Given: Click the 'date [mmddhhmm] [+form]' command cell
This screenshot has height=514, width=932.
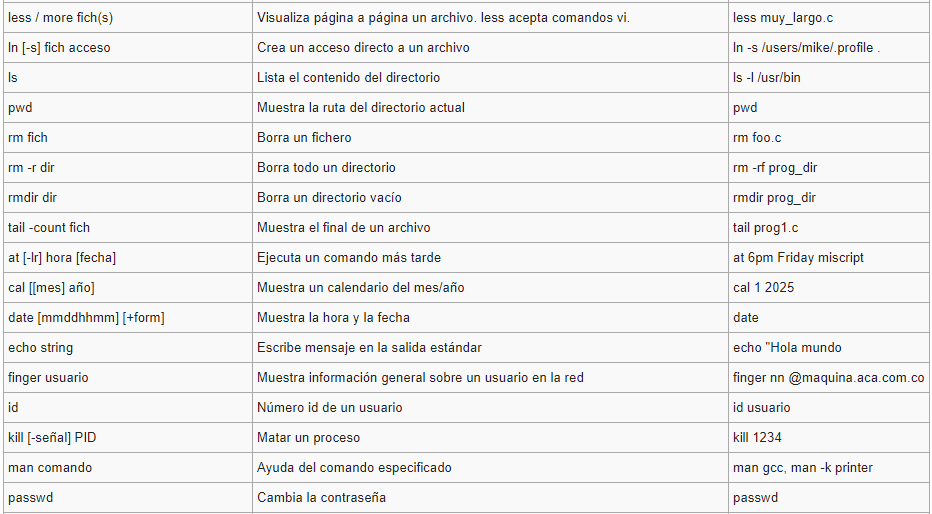Looking at the screenshot, I should (x=86, y=318).
